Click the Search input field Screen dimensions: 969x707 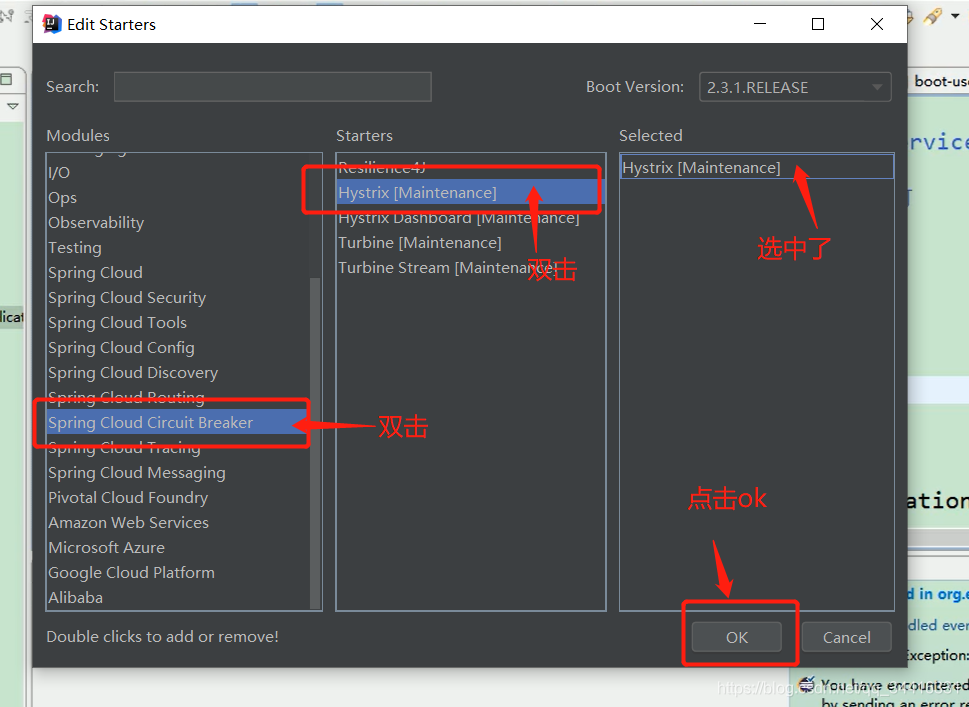click(273, 87)
